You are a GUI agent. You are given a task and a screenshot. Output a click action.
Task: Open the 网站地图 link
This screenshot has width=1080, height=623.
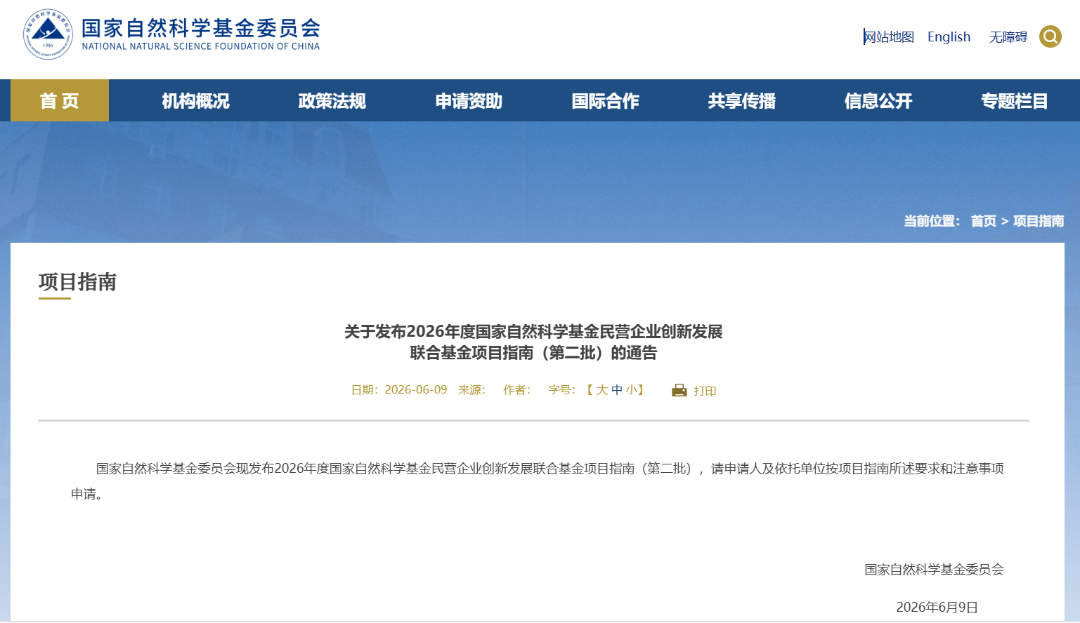click(x=889, y=37)
